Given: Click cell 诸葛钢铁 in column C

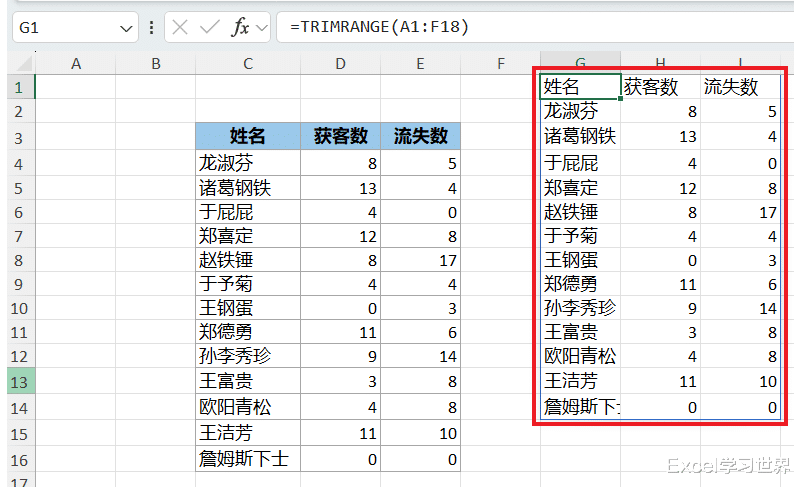Looking at the screenshot, I should pyautogui.click(x=248, y=188).
